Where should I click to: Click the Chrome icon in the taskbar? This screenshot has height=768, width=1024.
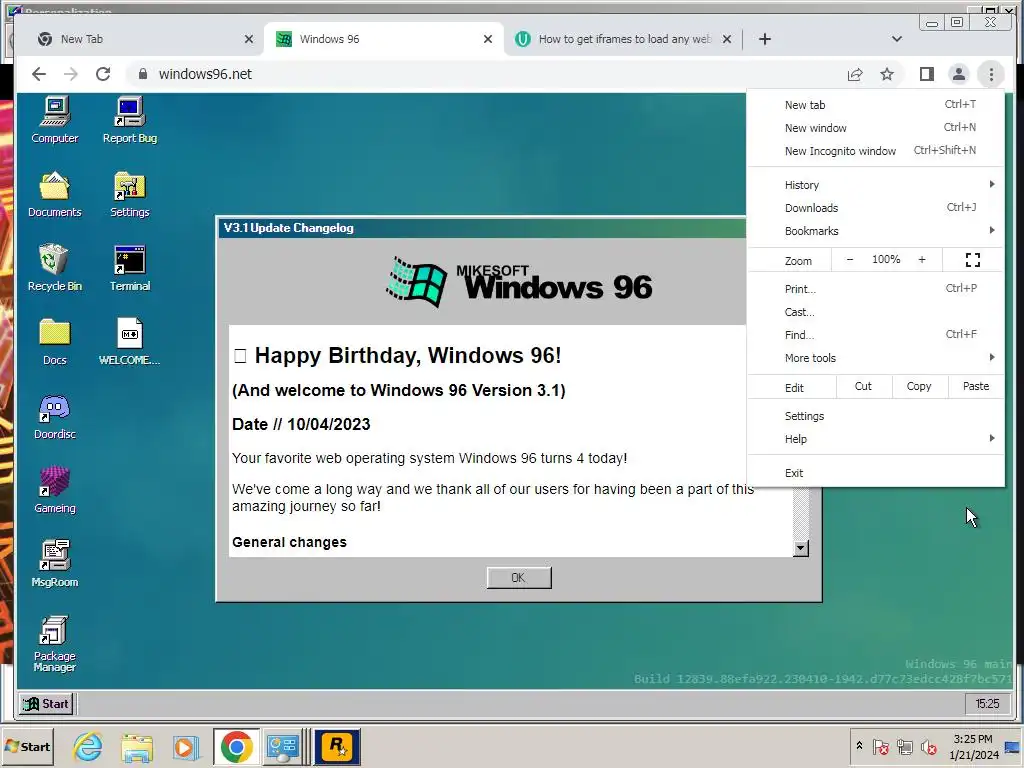point(236,746)
